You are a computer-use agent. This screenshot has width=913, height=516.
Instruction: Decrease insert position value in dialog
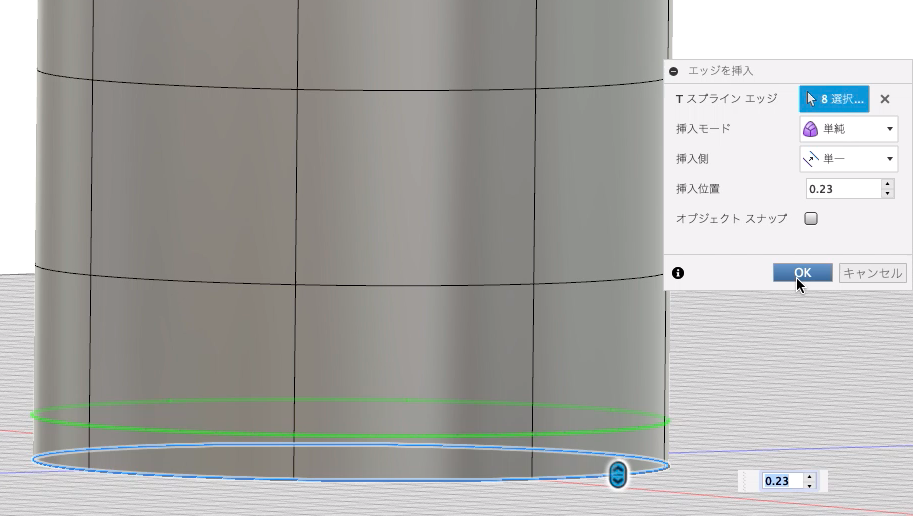point(887,193)
